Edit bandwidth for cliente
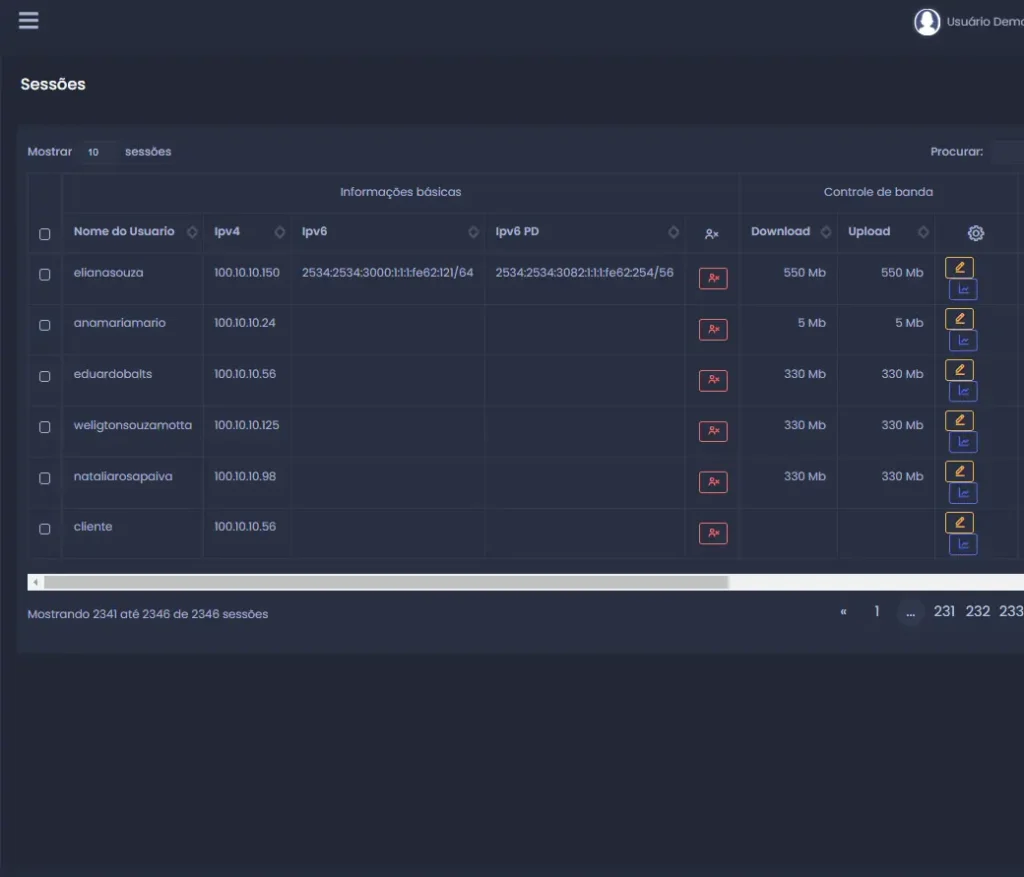1024x877 pixels. point(959,522)
